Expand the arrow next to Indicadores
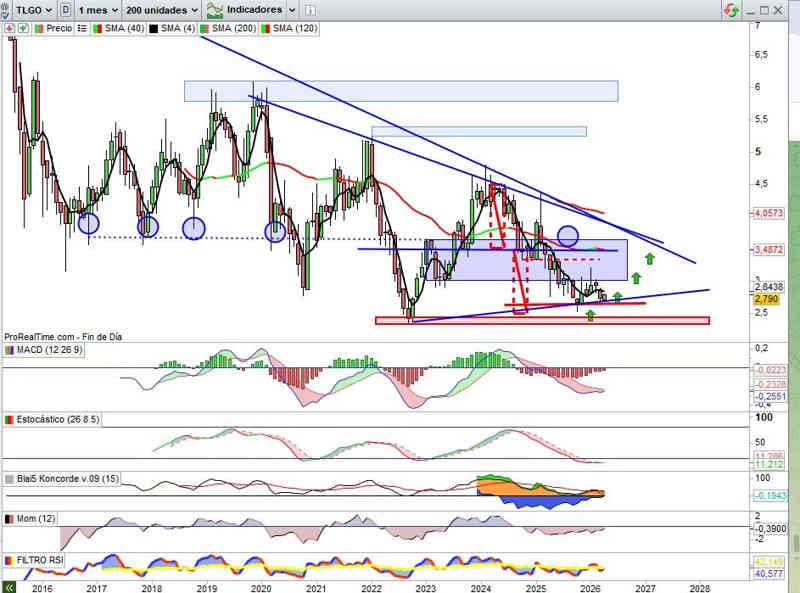Screen dimensions: 800x593 coord(291,9)
